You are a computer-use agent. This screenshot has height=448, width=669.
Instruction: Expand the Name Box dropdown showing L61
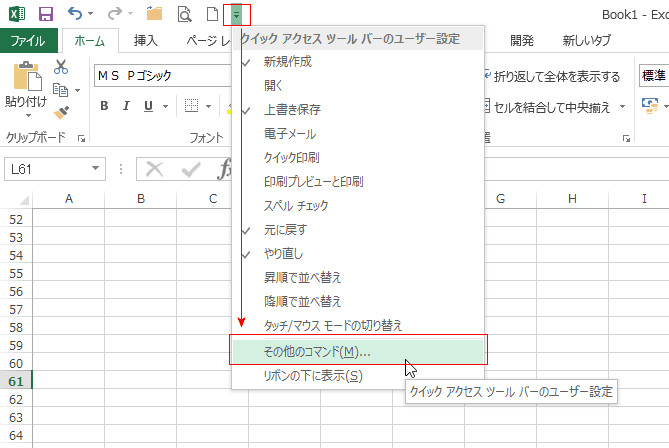[95, 169]
